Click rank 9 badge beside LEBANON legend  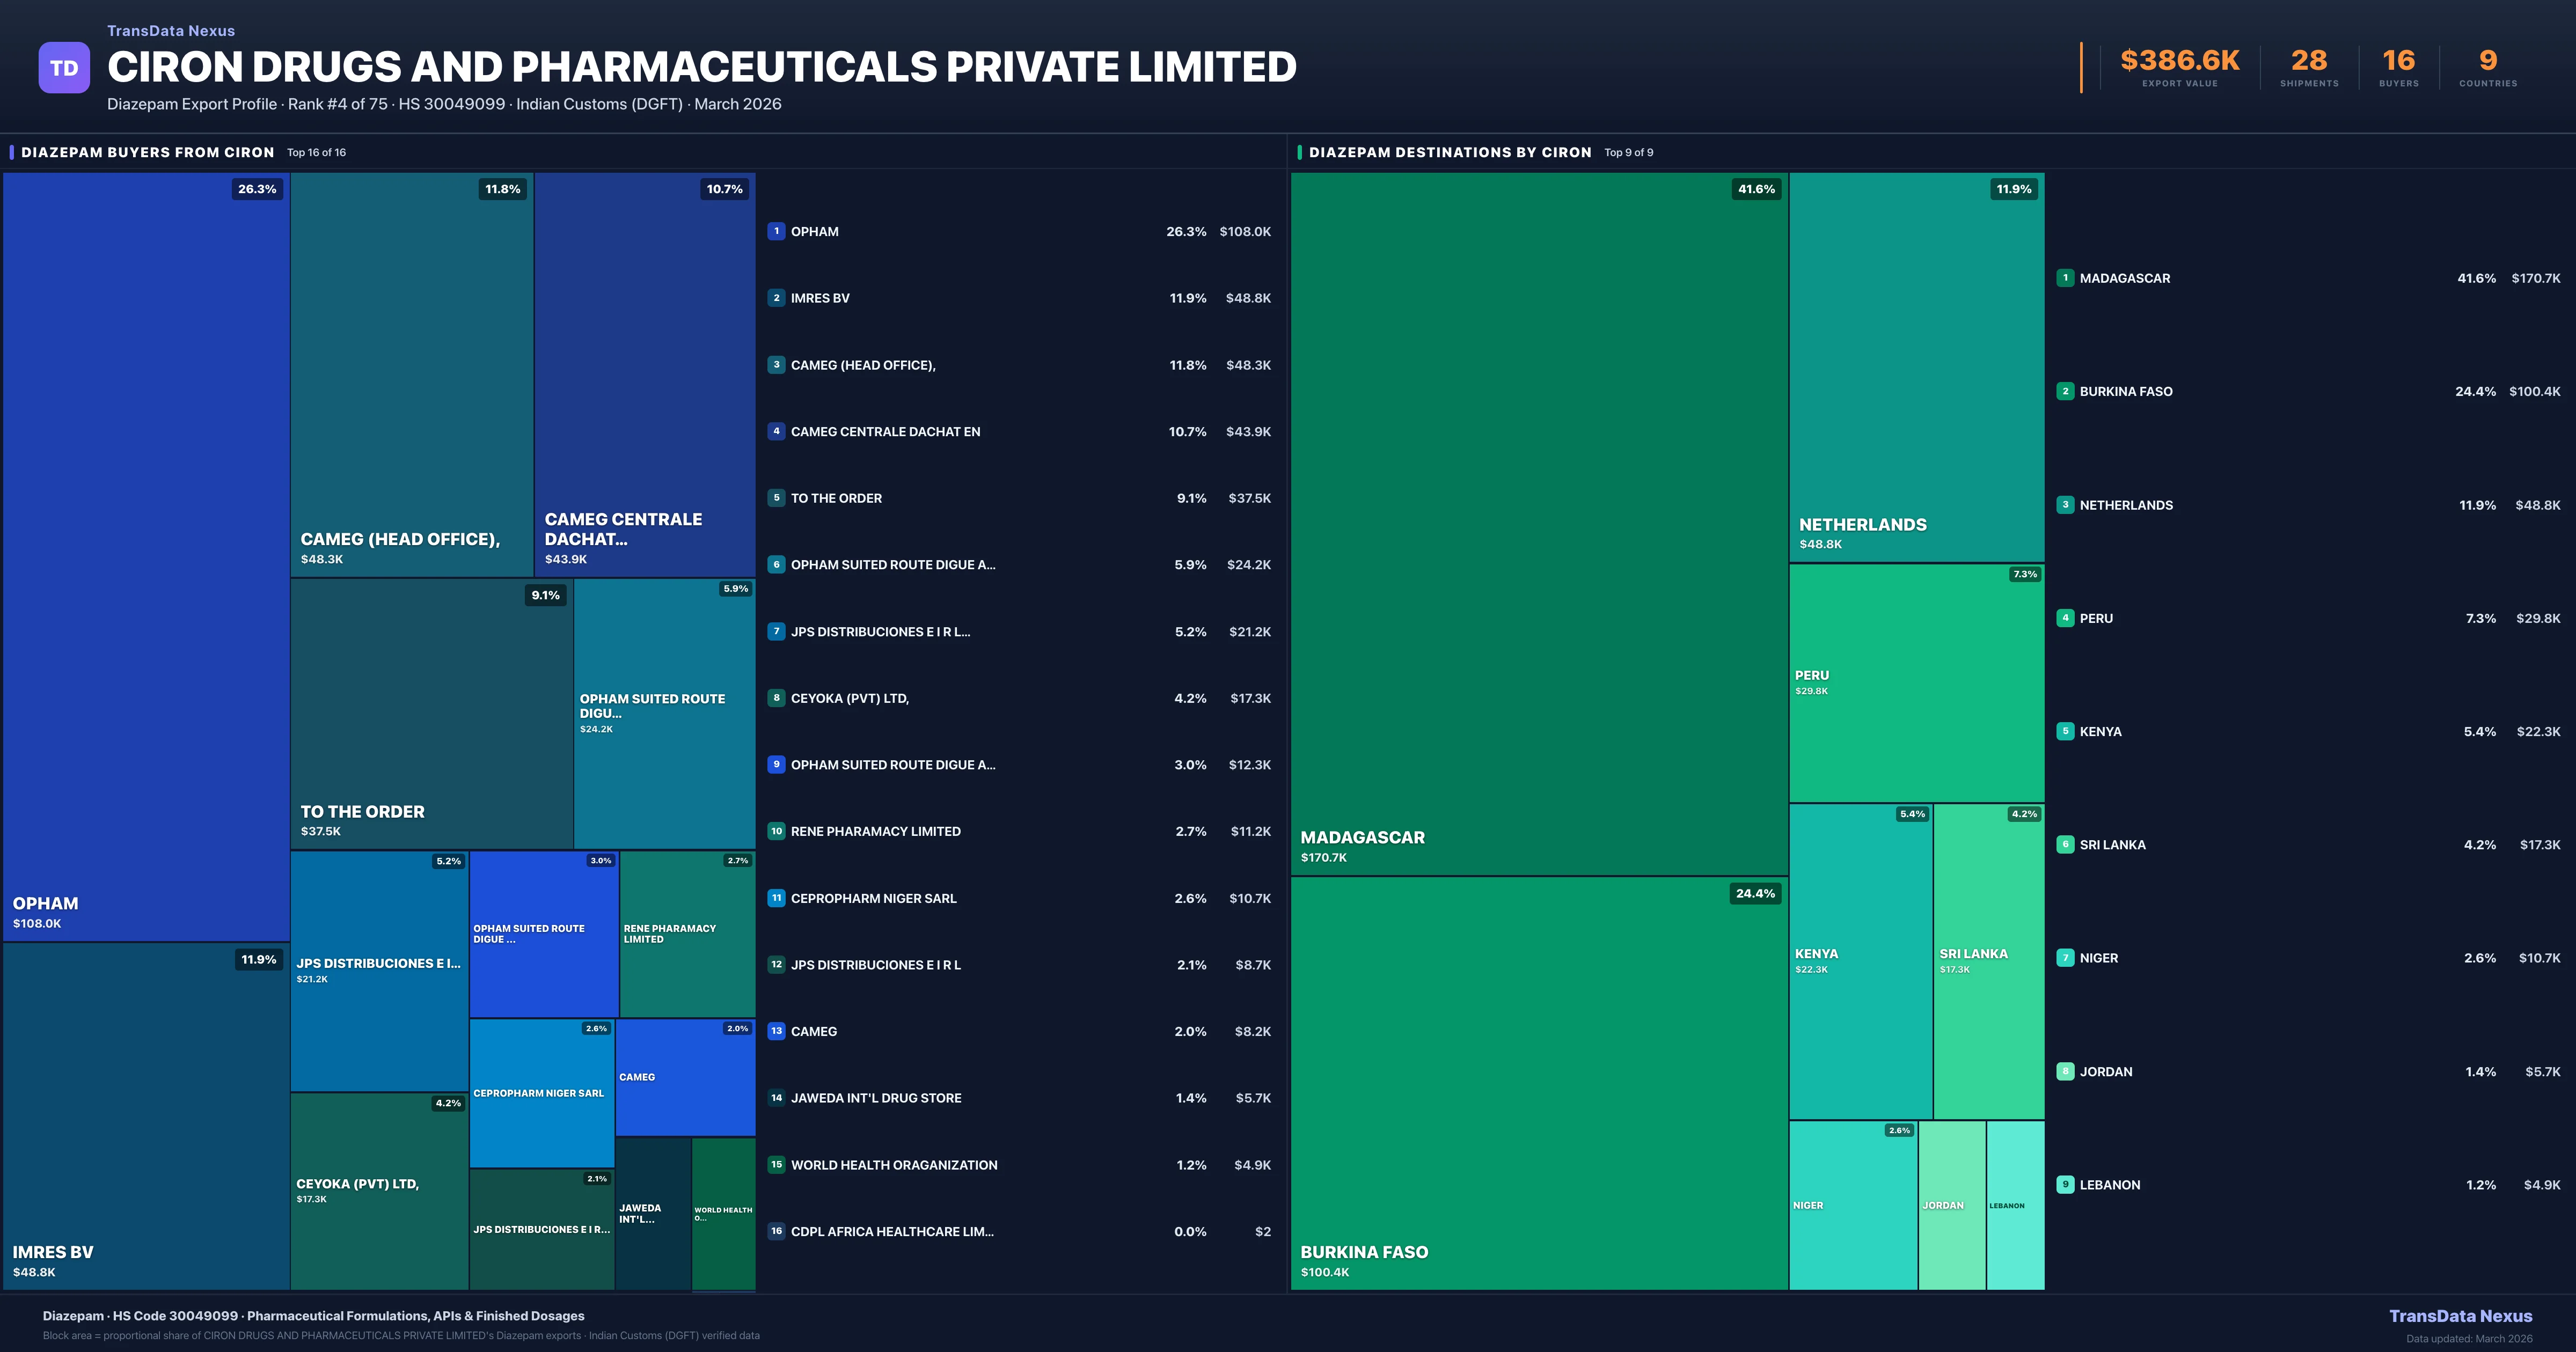(x=2065, y=1184)
